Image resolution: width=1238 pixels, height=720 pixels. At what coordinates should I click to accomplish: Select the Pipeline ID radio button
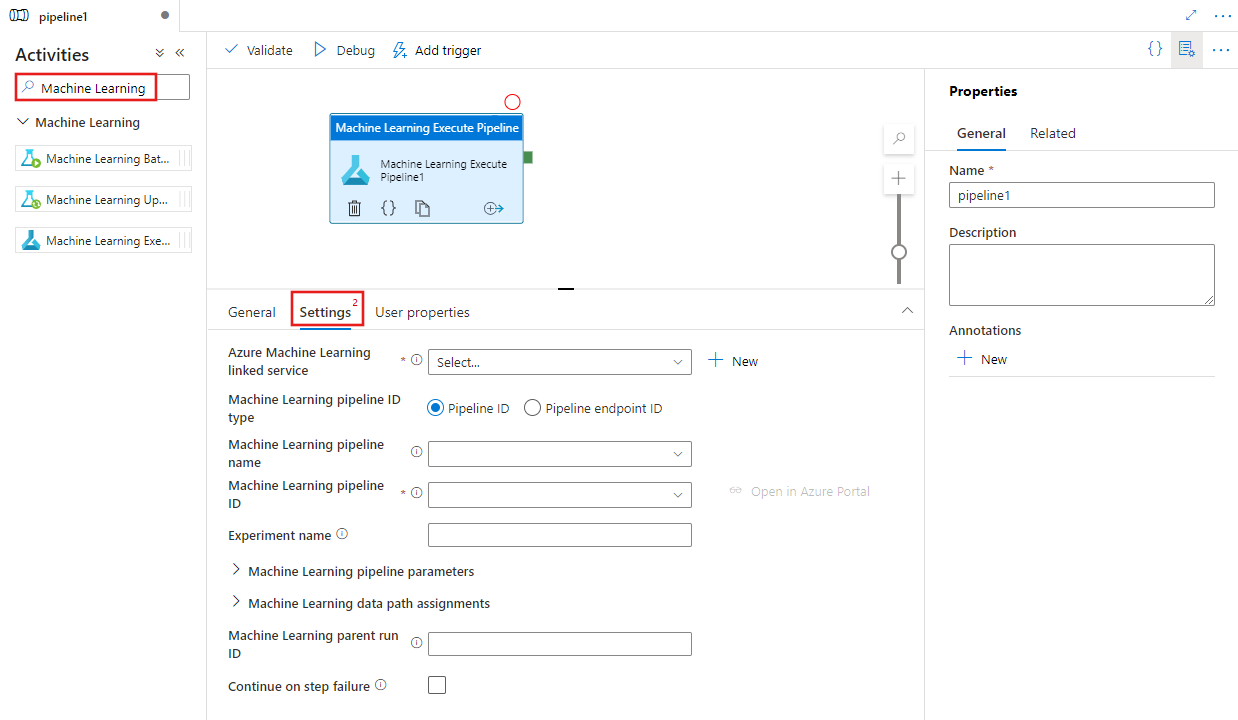pyautogui.click(x=435, y=407)
